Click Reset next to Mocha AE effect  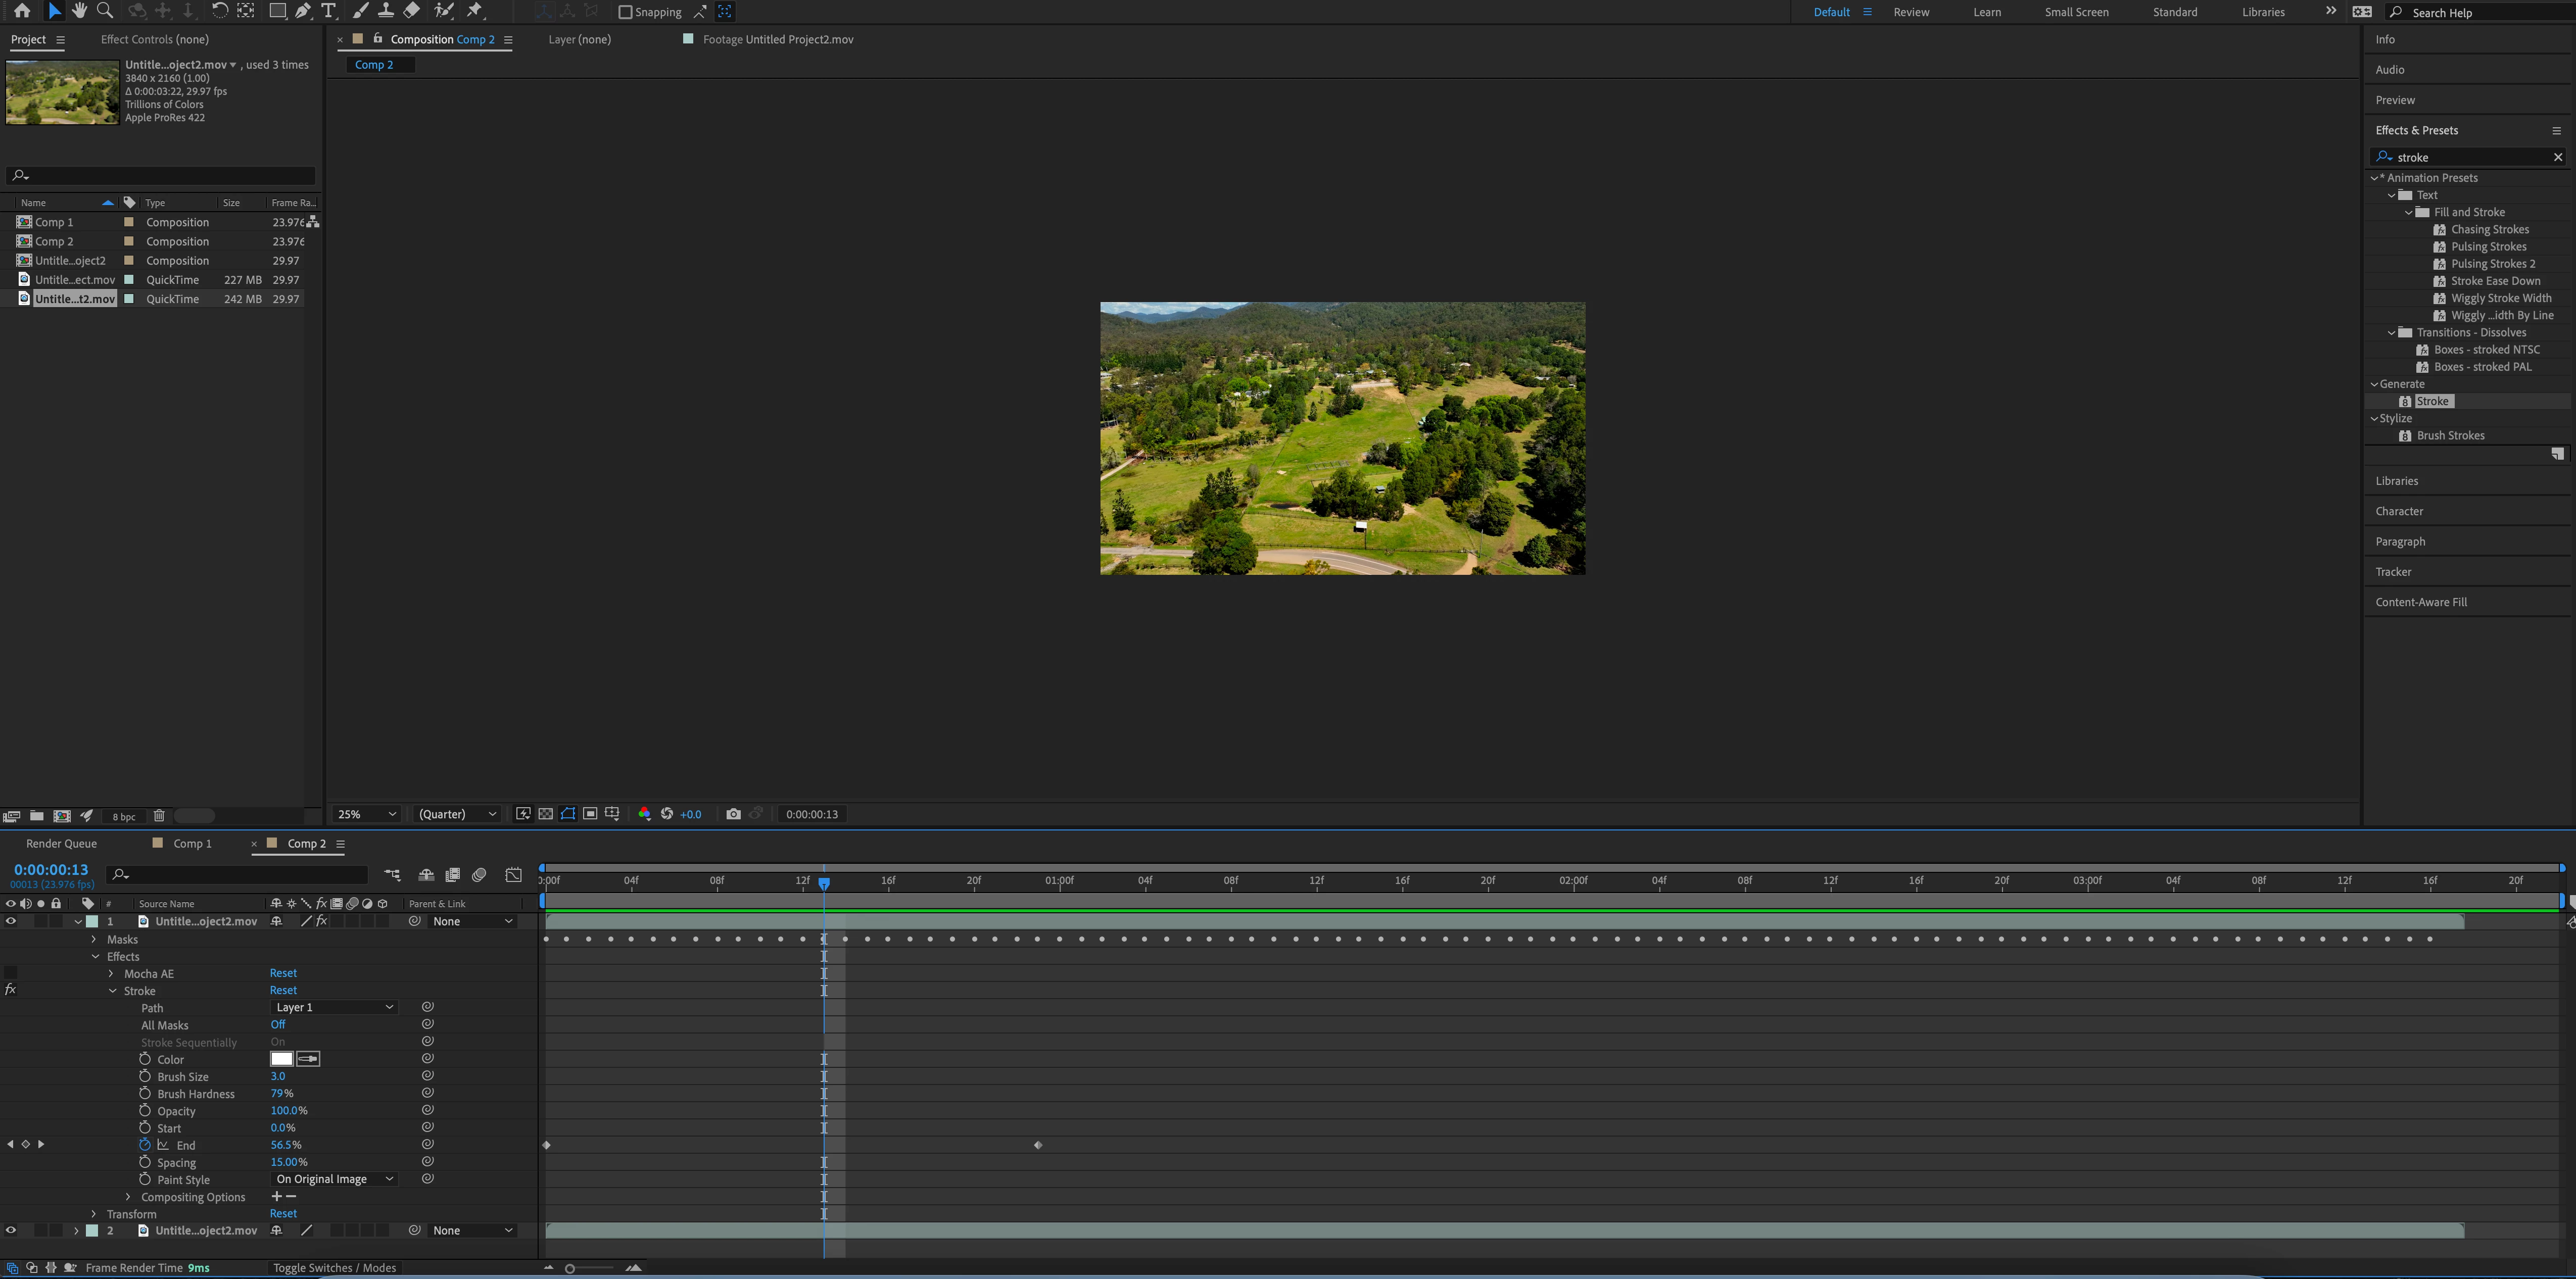pyautogui.click(x=283, y=973)
